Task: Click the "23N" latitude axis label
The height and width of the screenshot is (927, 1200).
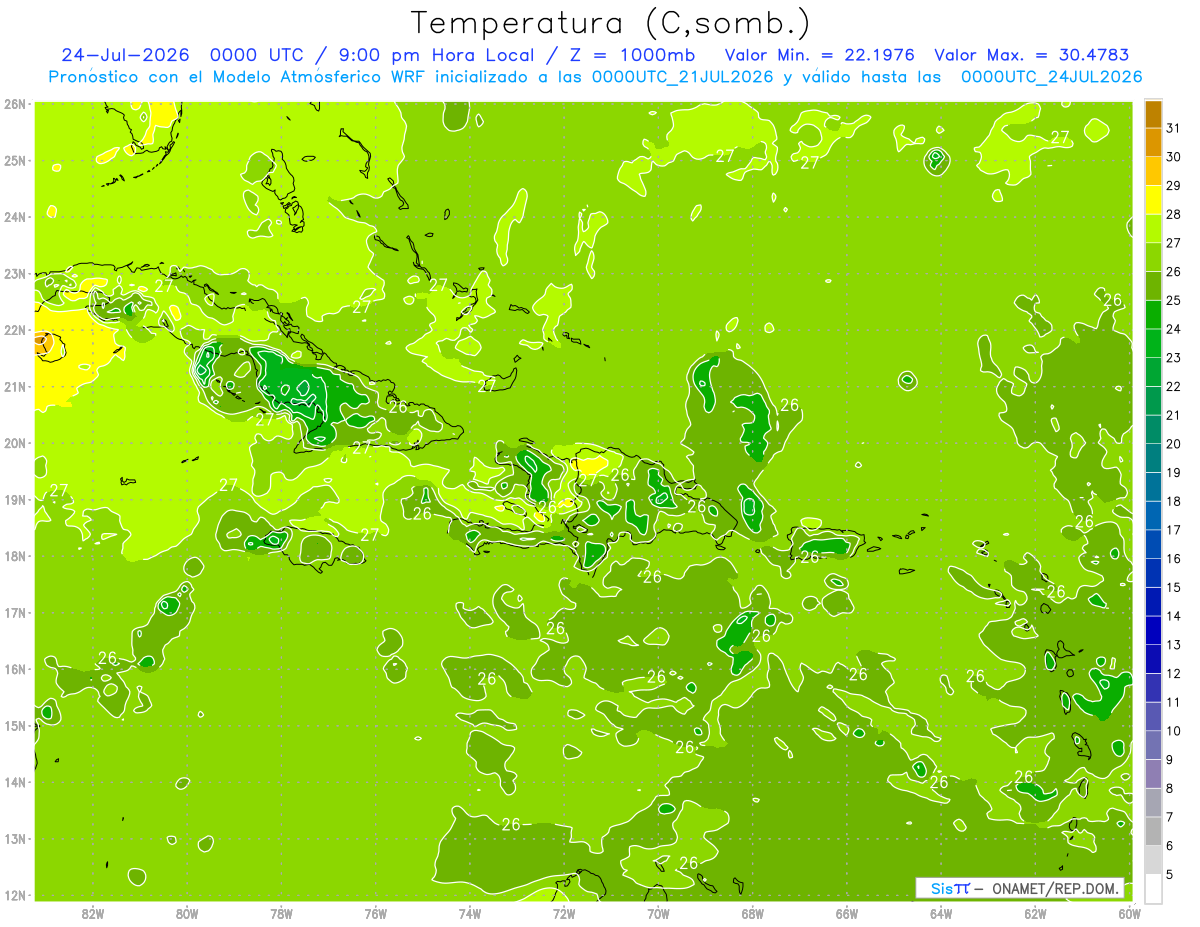Action: pyautogui.click(x=15, y=273)
